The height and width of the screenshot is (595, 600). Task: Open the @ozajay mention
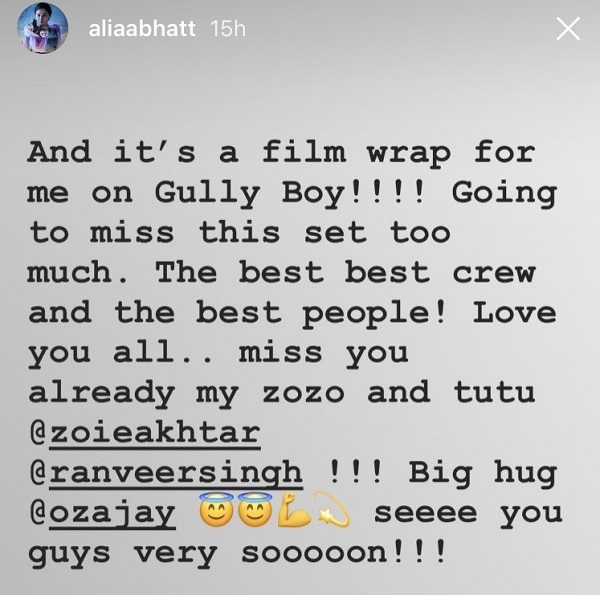[x=102, y=514]
